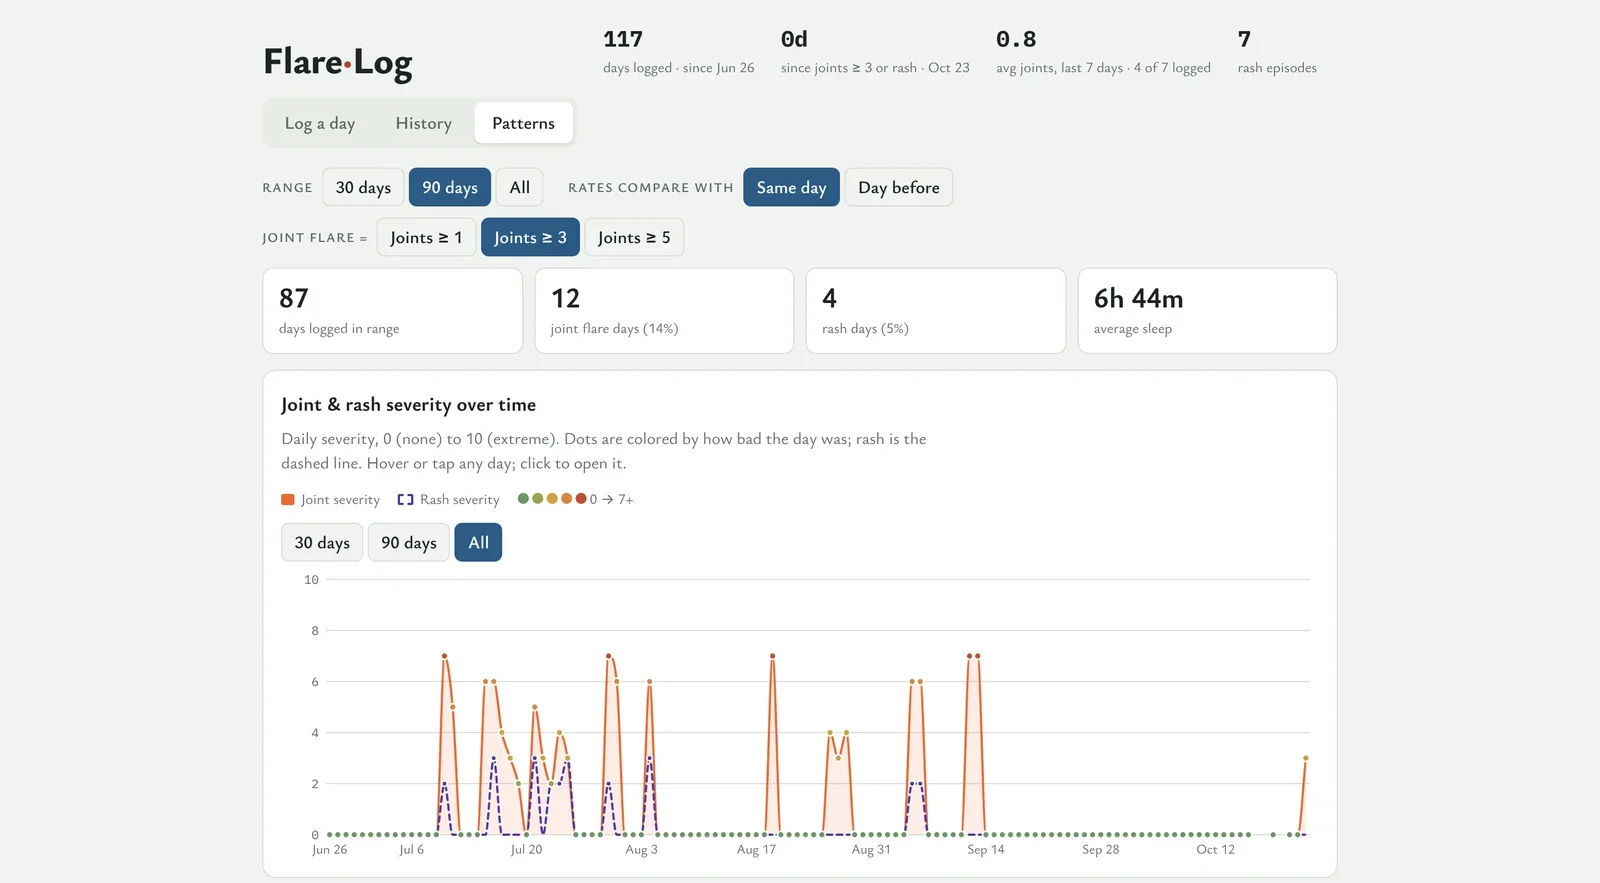The width and height of the screenshot is (1600, 883).
Task: Set joint flare threshold to Joints ≥ 5
Action: tap(634, 237)
